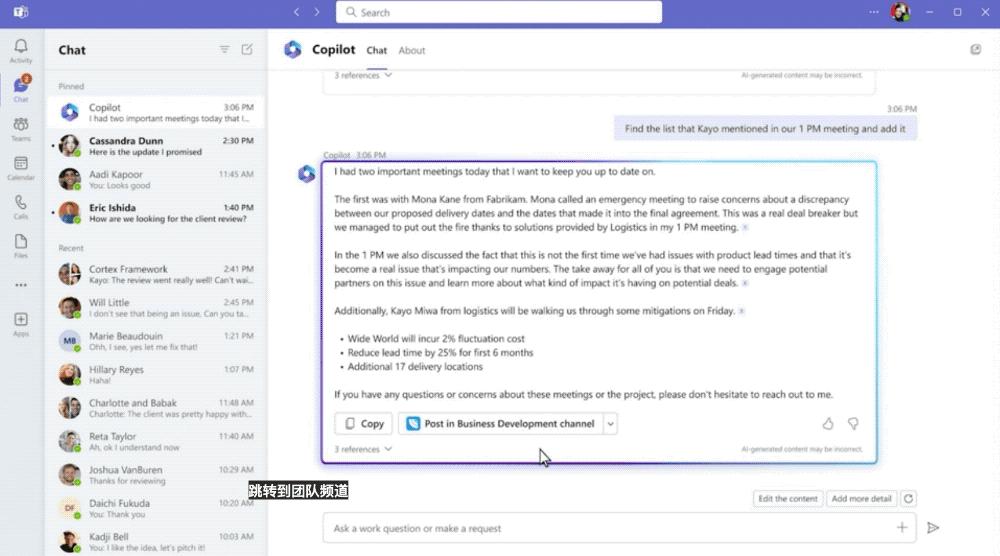
Task: Click Add more detail suggestion
Action: click(861, 499)
